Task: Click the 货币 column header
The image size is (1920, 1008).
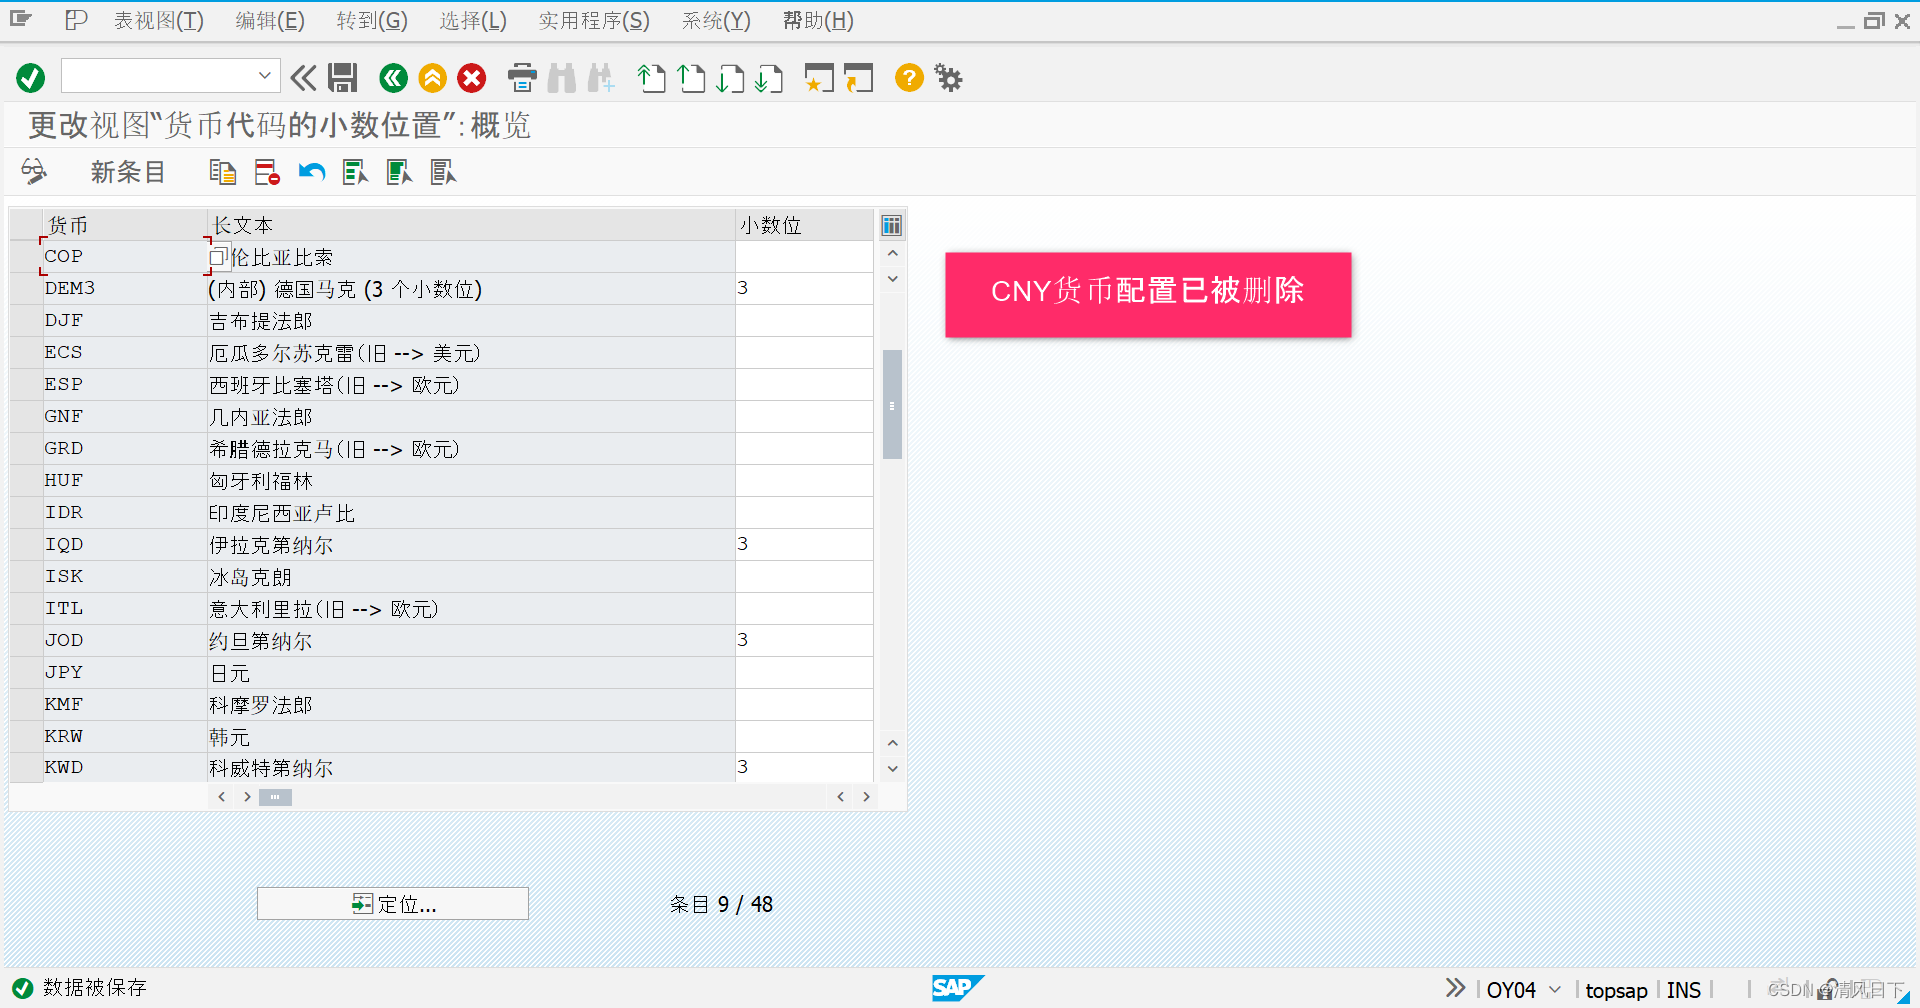Action: 125,225
